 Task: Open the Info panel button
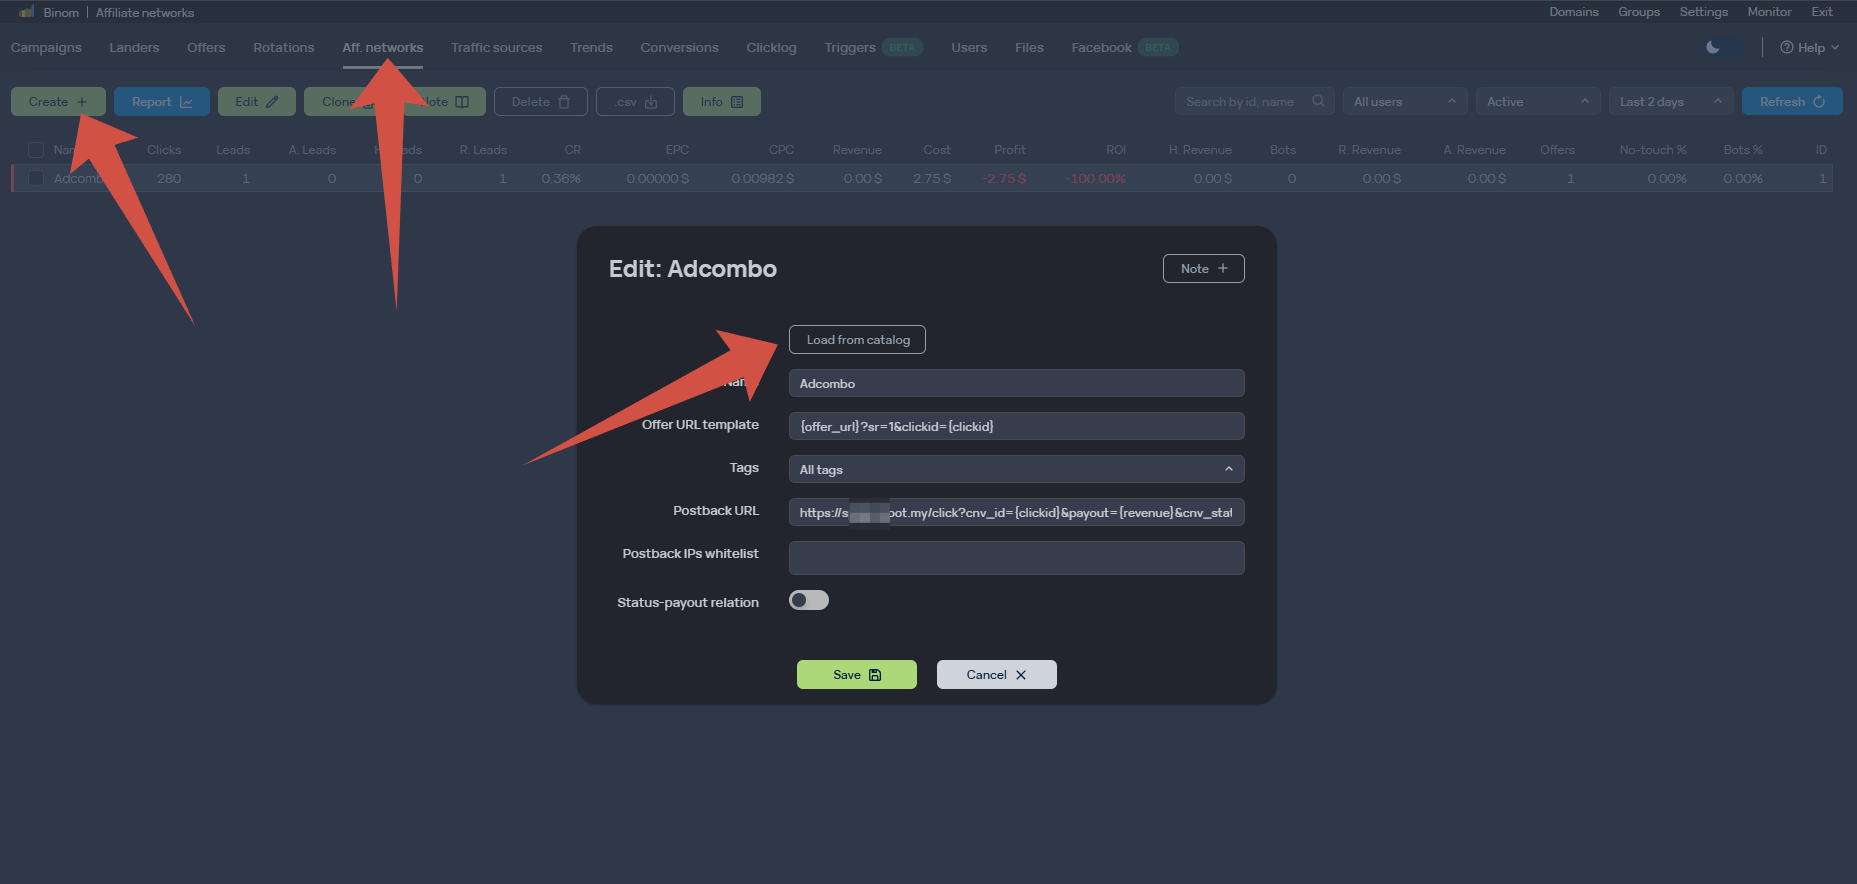tap(722, 101)
